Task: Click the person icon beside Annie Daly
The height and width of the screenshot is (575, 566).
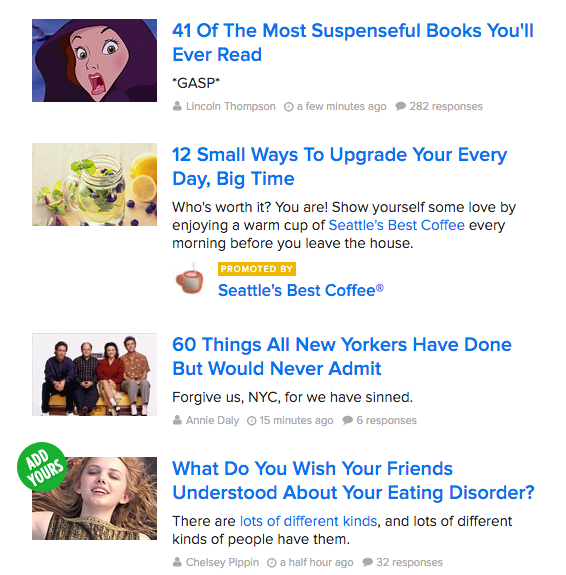Action: 177,420
